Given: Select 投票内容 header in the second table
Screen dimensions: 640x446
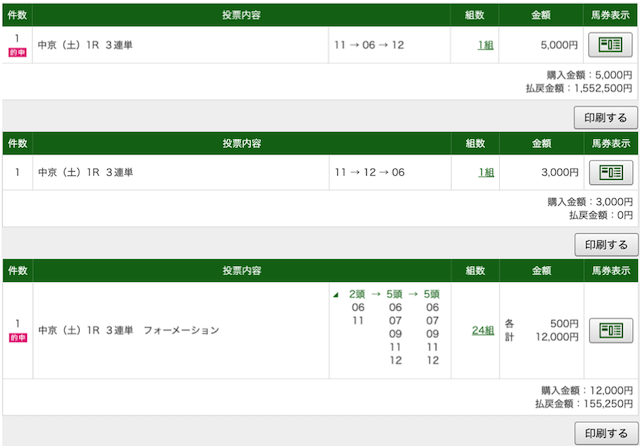Looking at the screenshot, I should [242, 143].
